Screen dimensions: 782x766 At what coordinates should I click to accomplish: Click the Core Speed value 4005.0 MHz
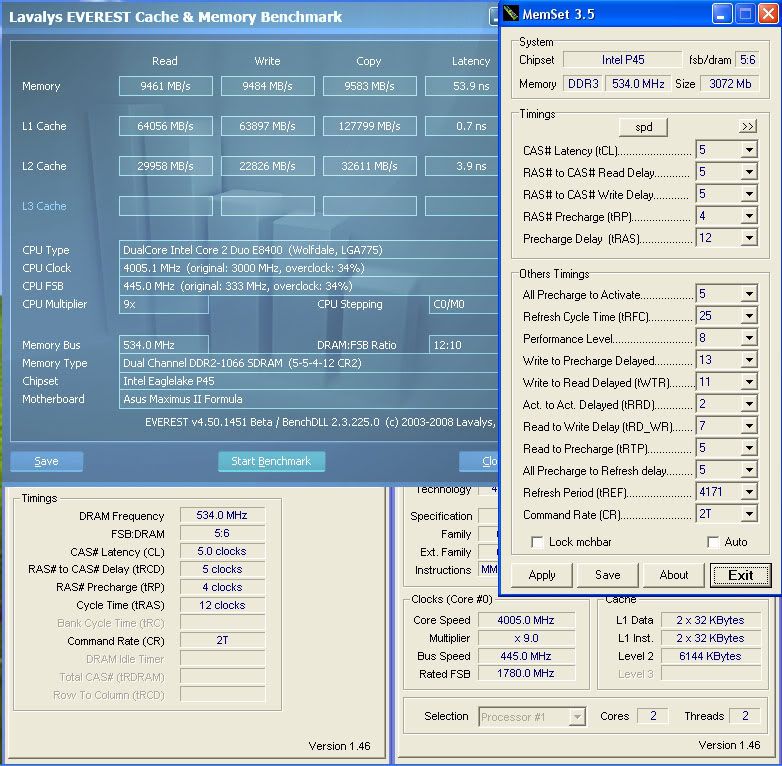tap(526, 620)
